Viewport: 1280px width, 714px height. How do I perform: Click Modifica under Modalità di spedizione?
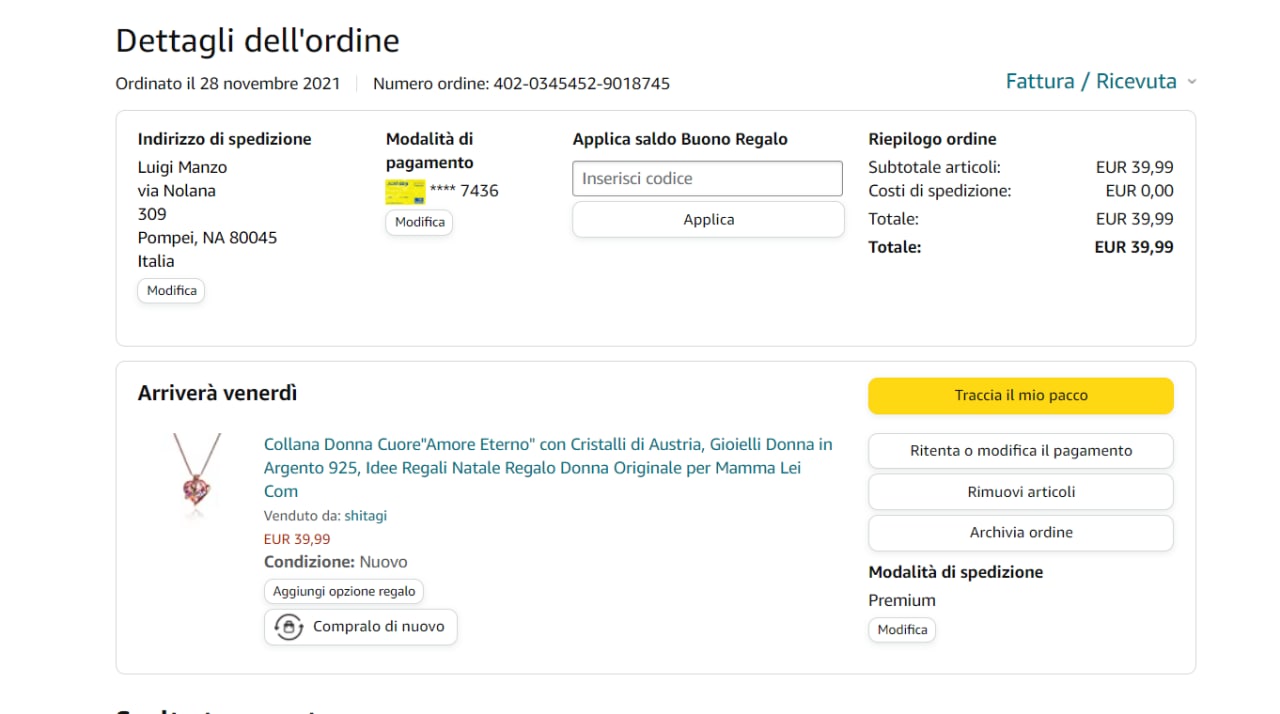pos(902,630)
